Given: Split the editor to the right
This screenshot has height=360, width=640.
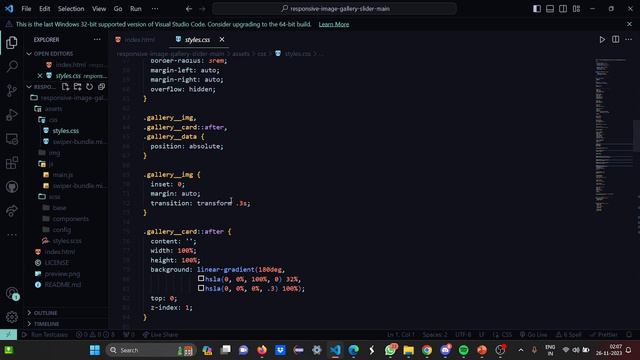Looking at the screenshot, I should point(616,40).
